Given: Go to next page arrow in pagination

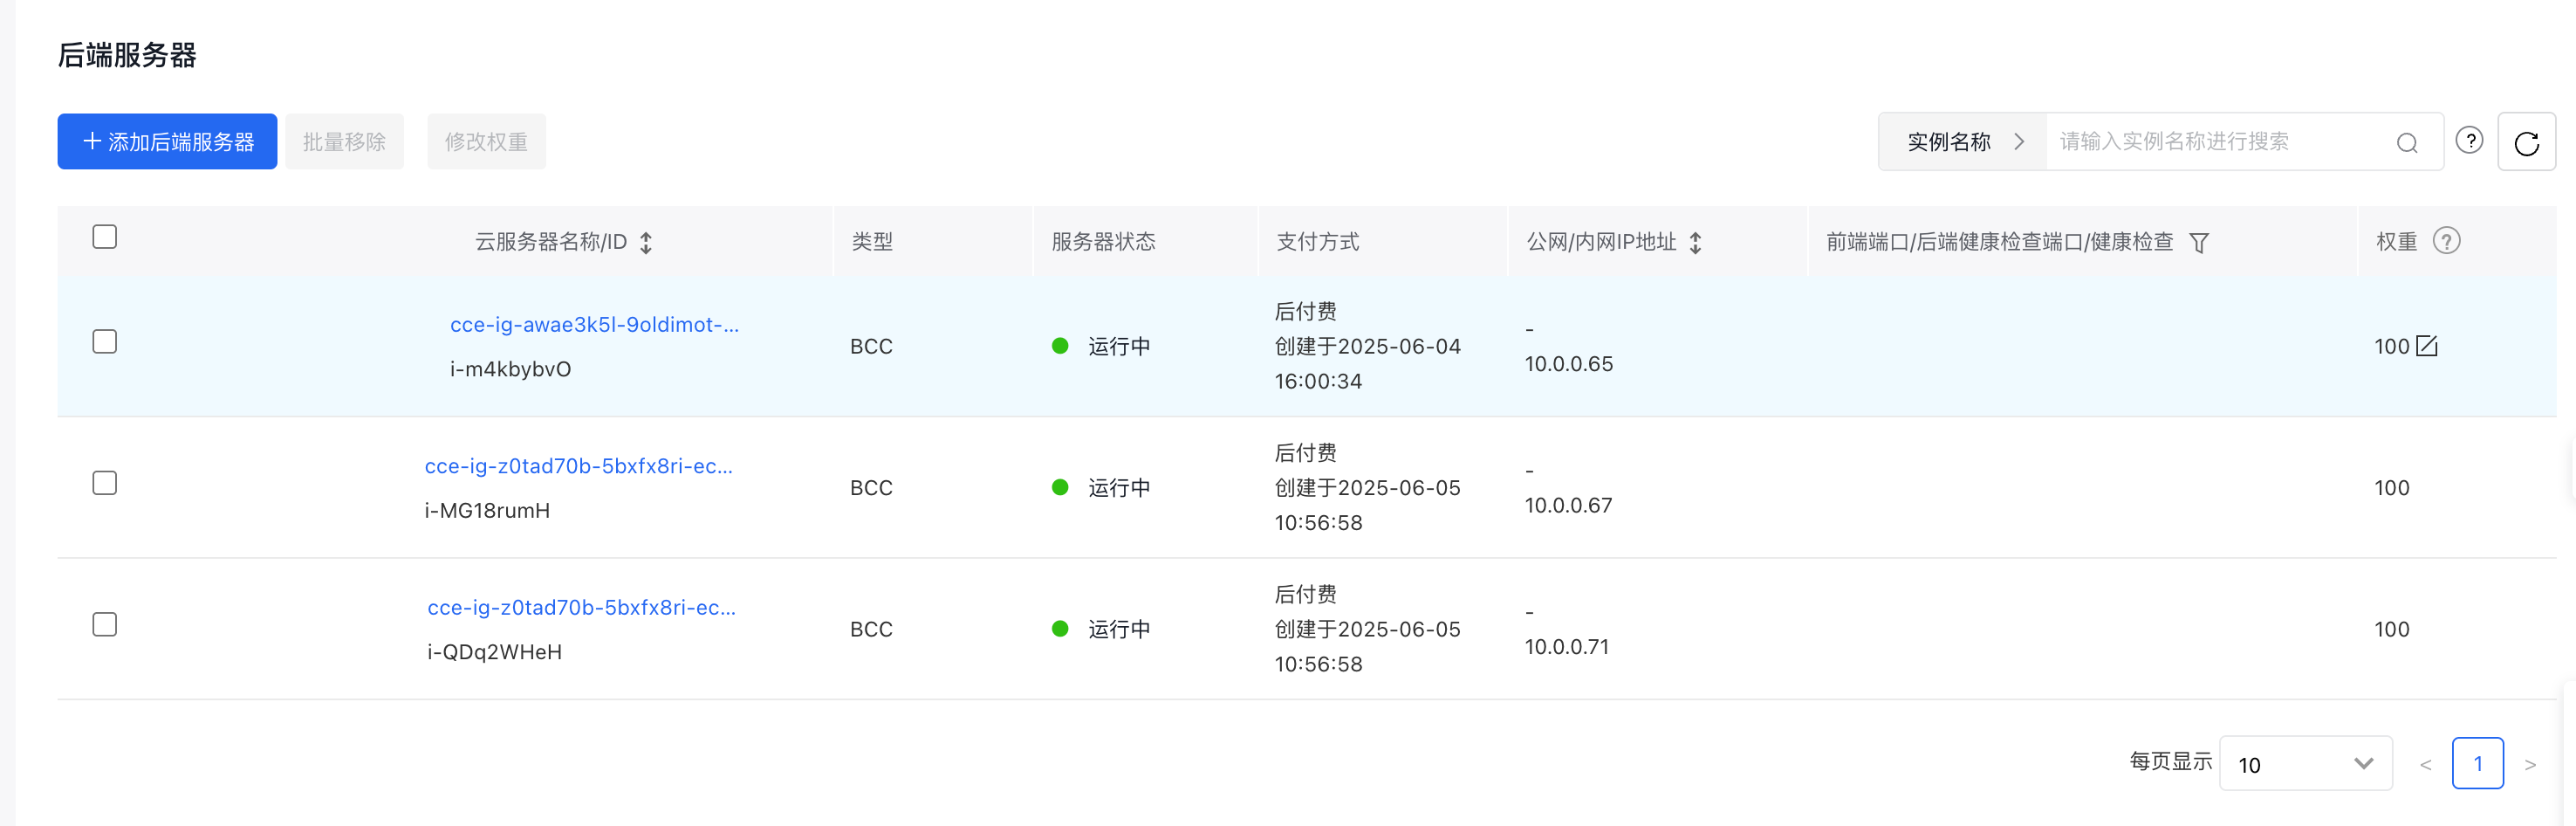Looking at the screenshot, I should [x=2530, y=765].
